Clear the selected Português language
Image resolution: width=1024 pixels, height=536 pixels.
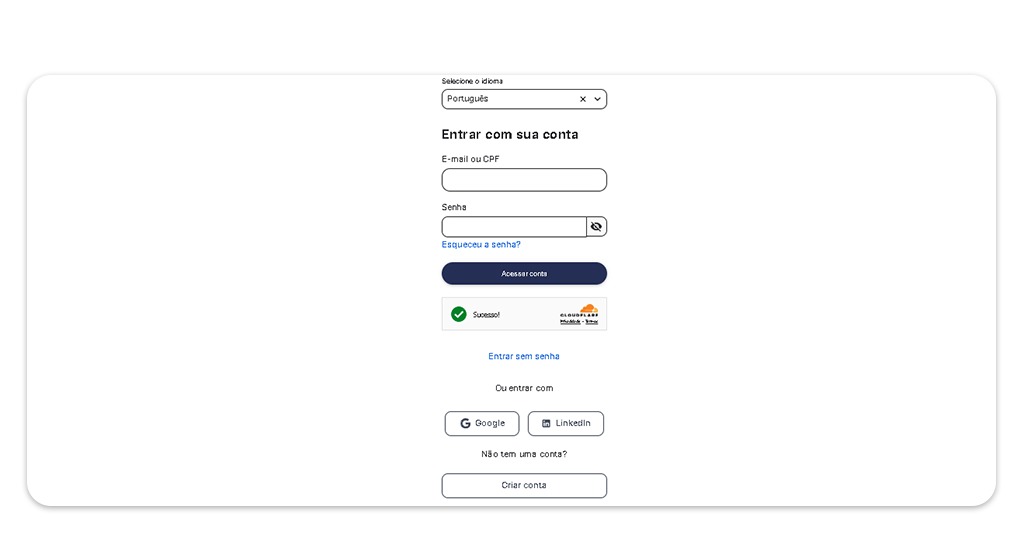[x=583, y=99]
